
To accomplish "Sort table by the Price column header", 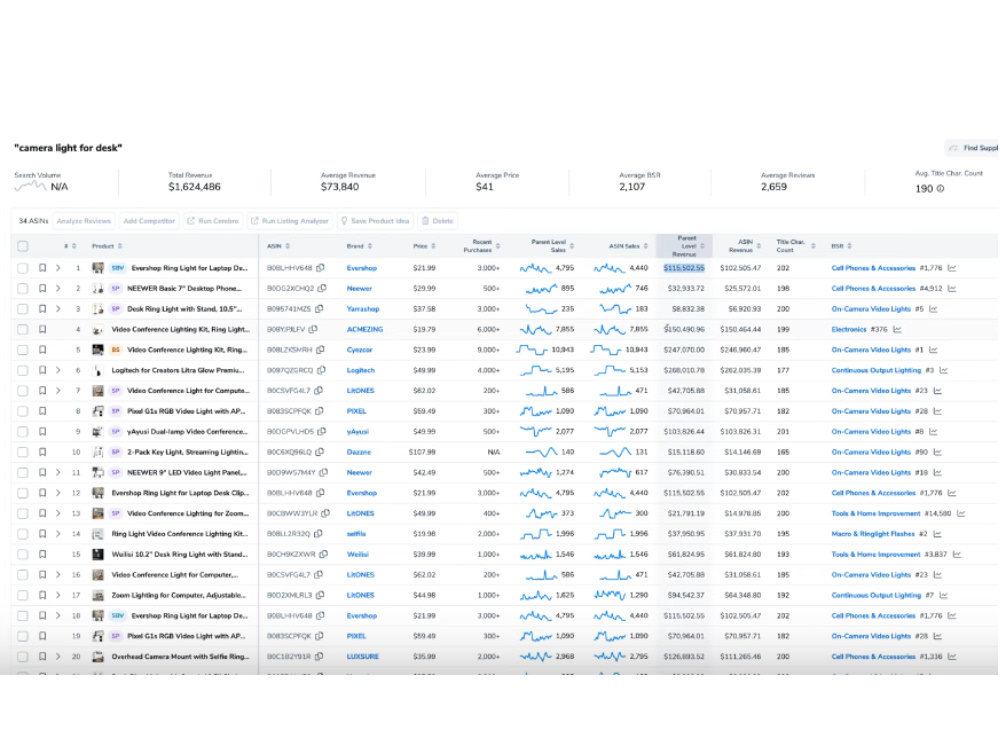I will coord(424,246).
